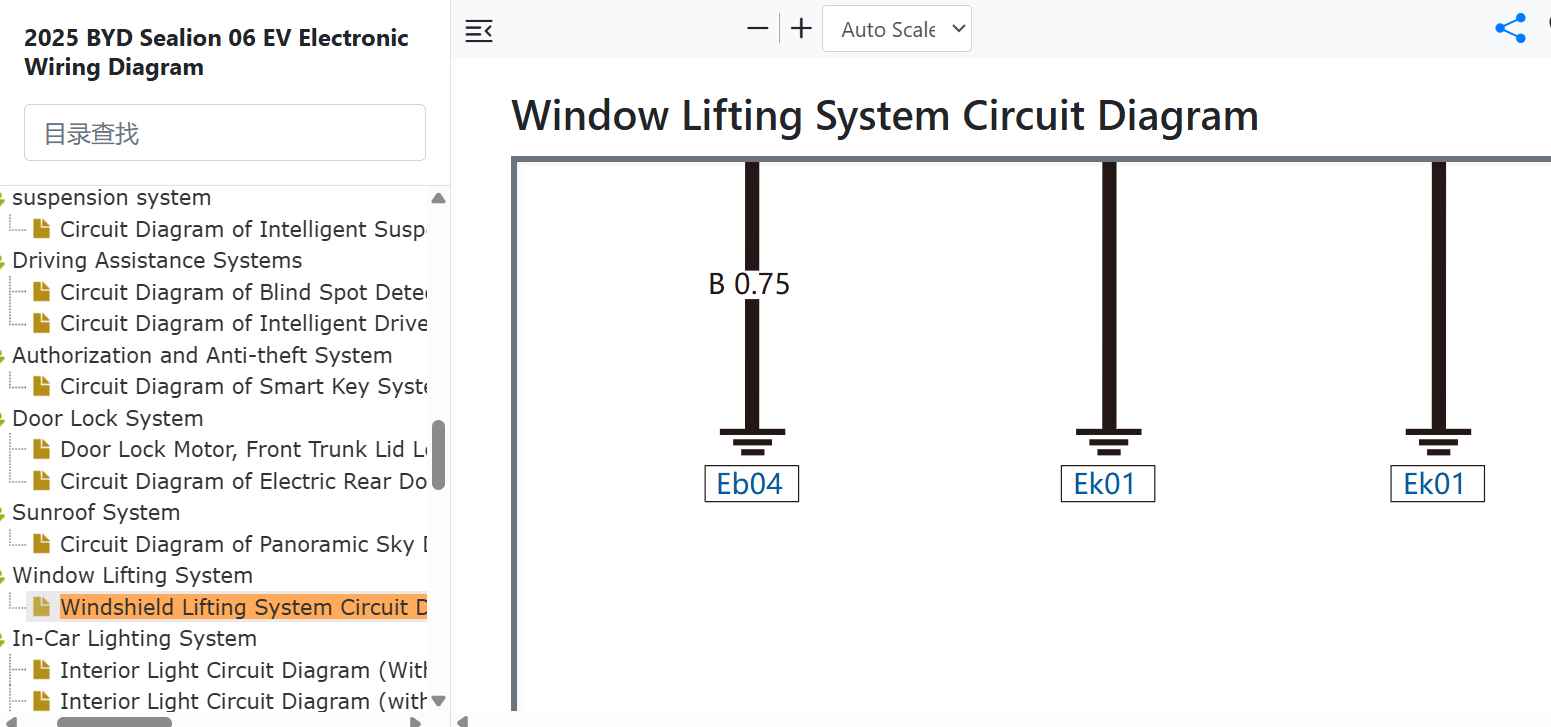
Task: Select Circuit Diagram of Intelligent Drive
Action: [x=244, y=323]
